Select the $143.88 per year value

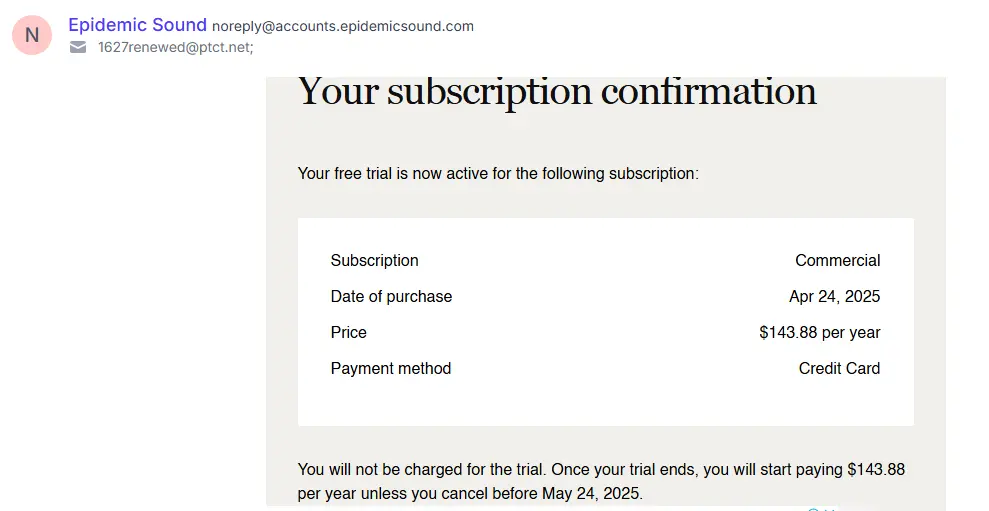pyautogui.click(x=820, y=332)
